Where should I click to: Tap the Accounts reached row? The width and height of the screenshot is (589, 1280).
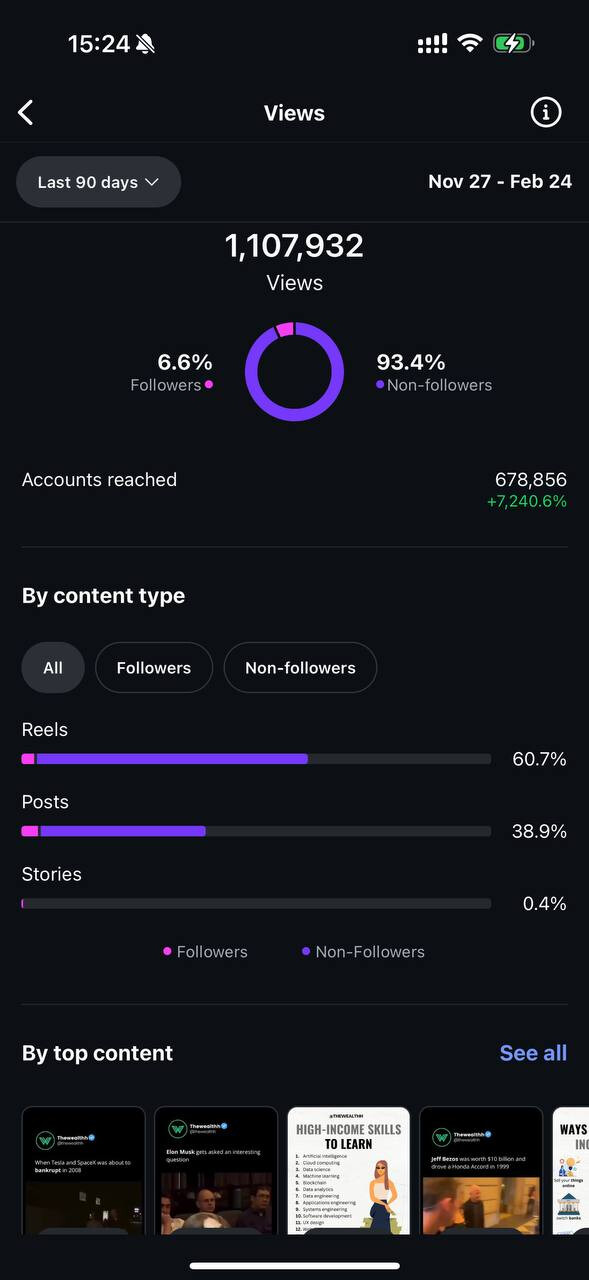(x=294, y=490)
